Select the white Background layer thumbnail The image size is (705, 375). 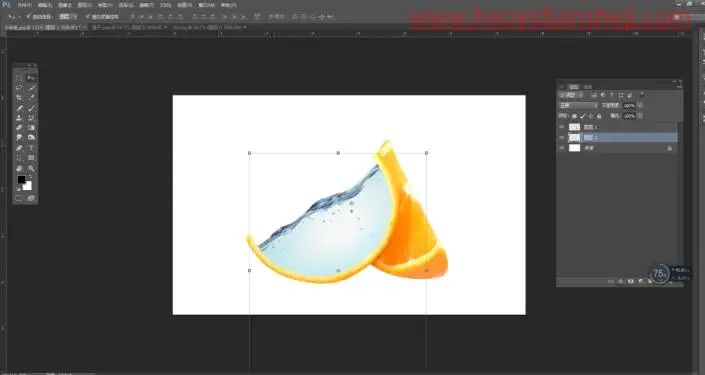coord(575,148)
